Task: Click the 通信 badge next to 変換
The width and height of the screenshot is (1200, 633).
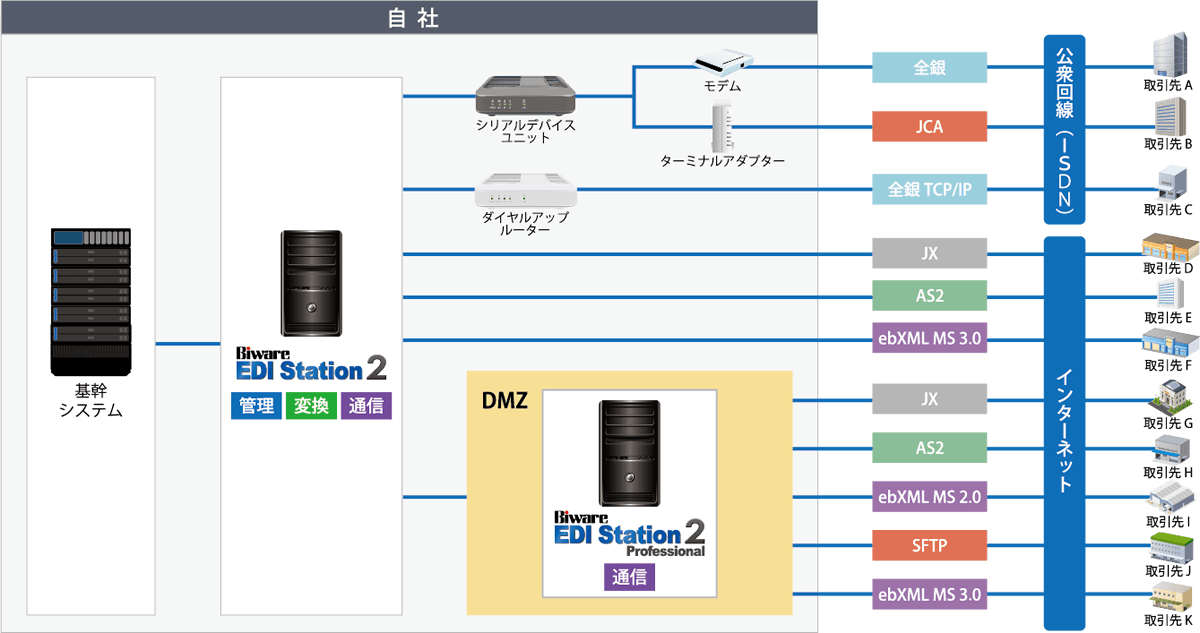Action: click(x=366, y=406)
